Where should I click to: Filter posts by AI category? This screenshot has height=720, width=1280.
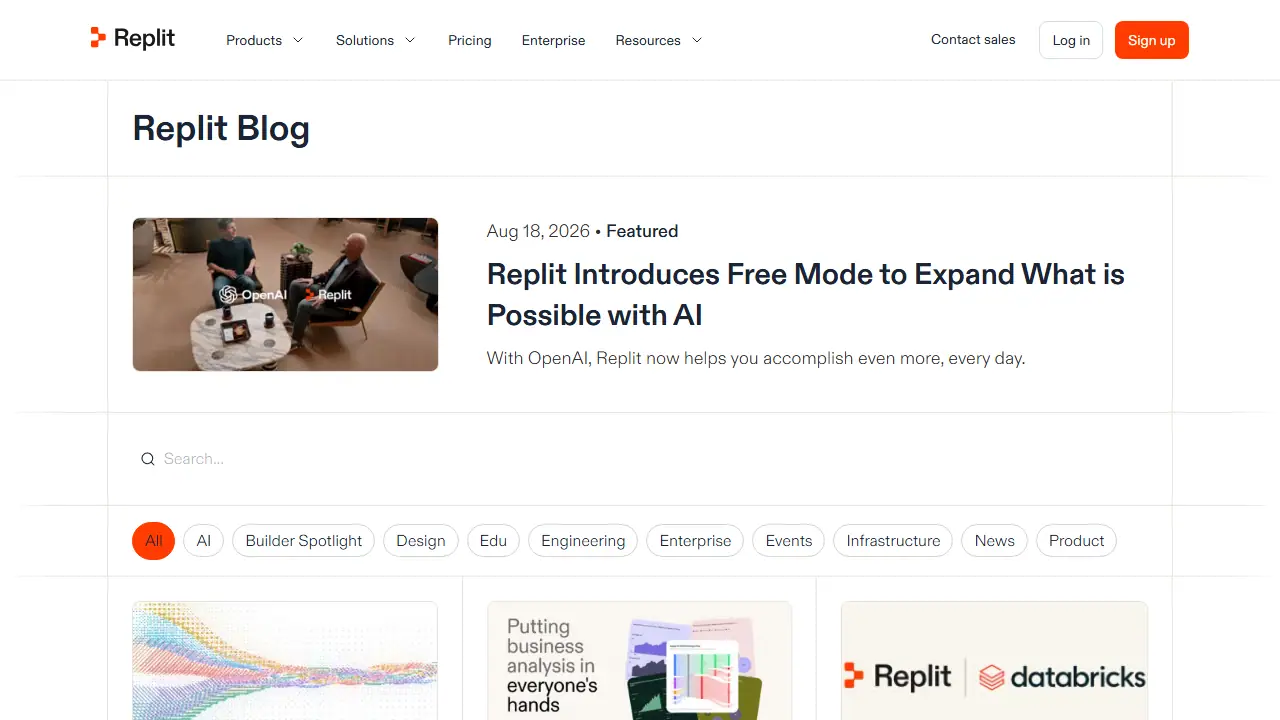204,541
